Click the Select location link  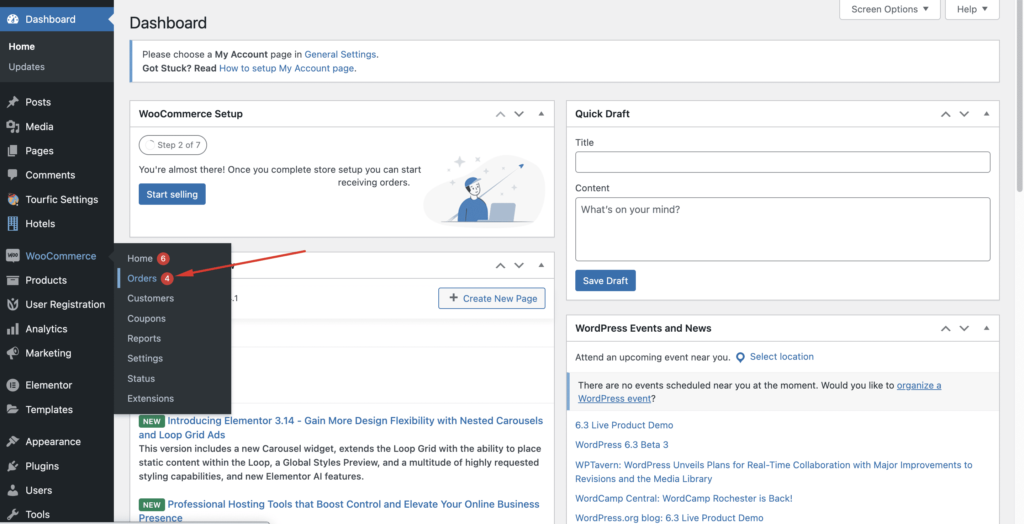(x=782, y=357)
